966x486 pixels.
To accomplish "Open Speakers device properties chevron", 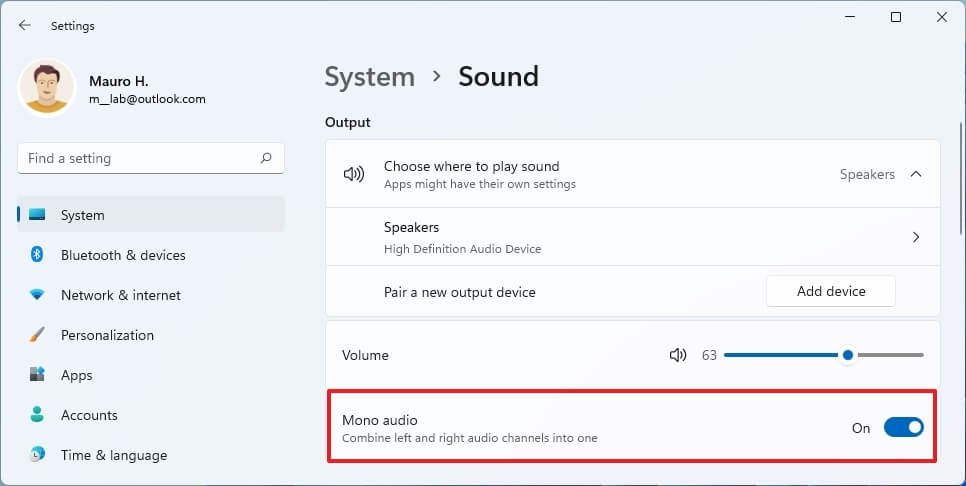I will pyautogui.click(x=916, y=238).
